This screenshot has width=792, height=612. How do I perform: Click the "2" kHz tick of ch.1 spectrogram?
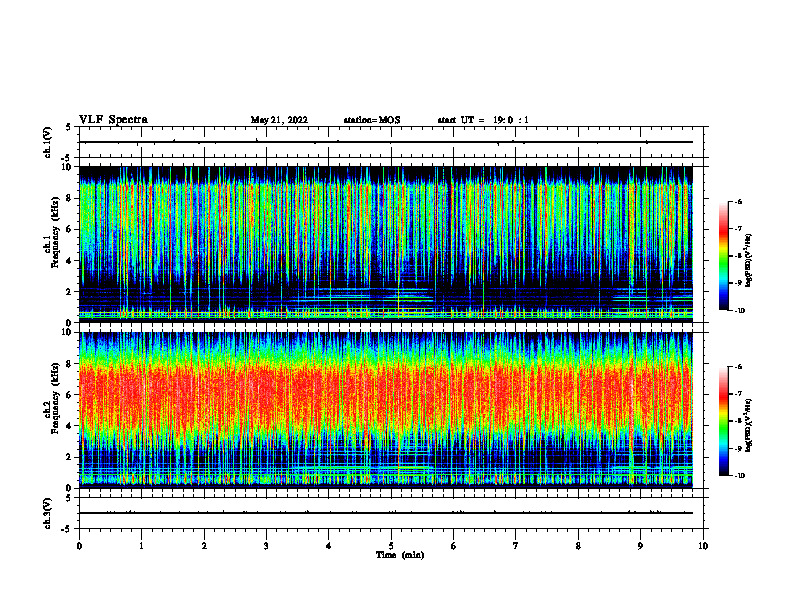[69, 291]
